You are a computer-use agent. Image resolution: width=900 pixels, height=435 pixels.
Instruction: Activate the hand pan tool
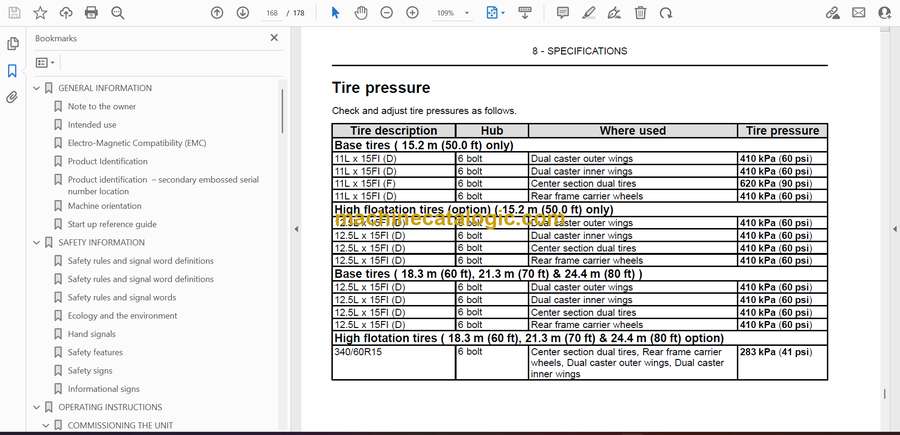360,13
